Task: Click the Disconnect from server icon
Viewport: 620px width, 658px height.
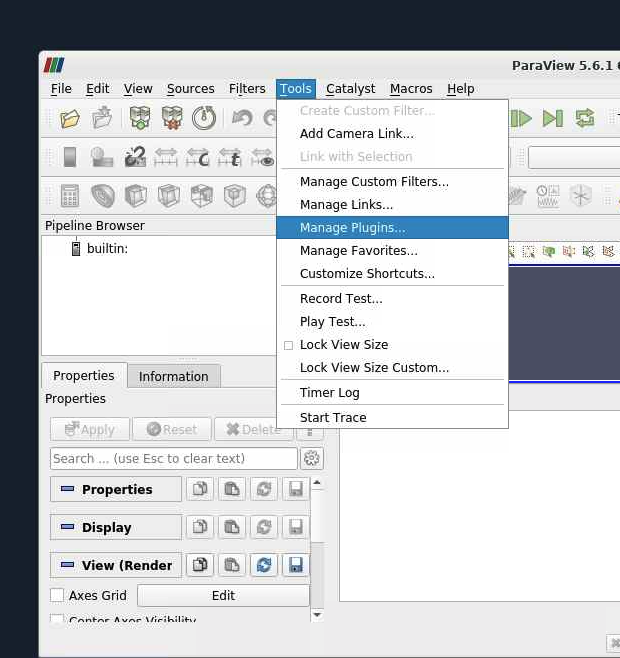Action: point(172,118)
